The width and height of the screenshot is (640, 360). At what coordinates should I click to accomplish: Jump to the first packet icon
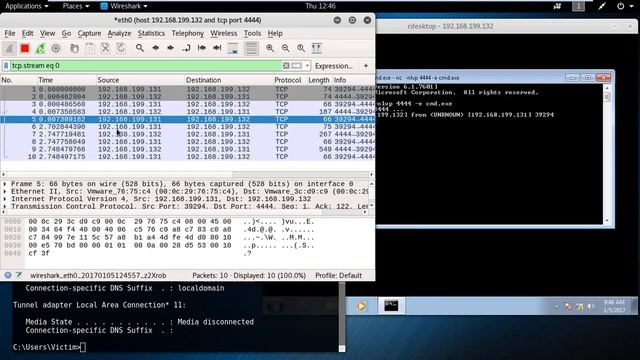tap(202, 48)
